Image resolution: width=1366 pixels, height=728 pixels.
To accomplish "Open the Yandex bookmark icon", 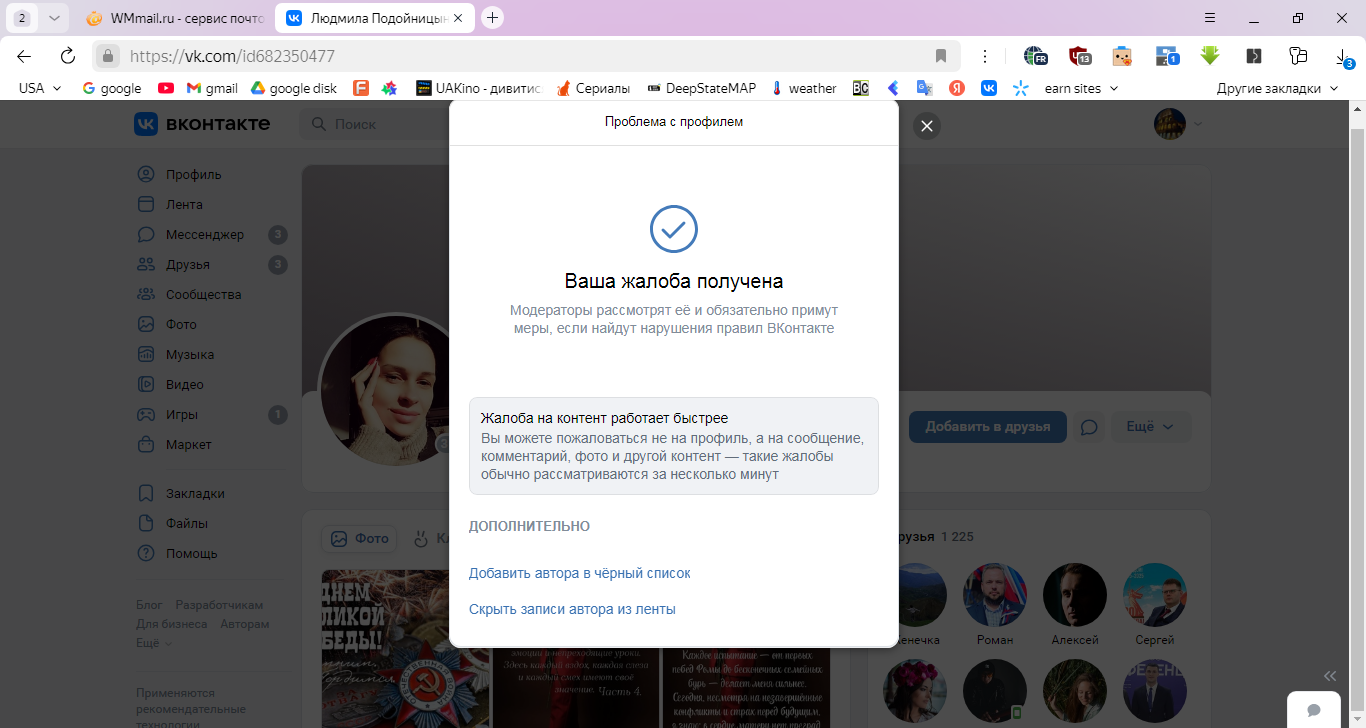I will click(957, 88).
